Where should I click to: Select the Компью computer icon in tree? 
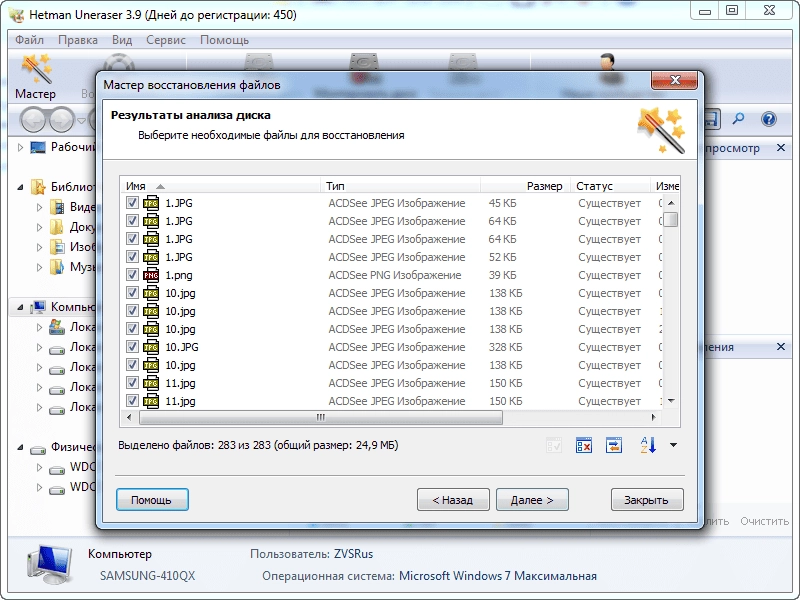(38, 307)
